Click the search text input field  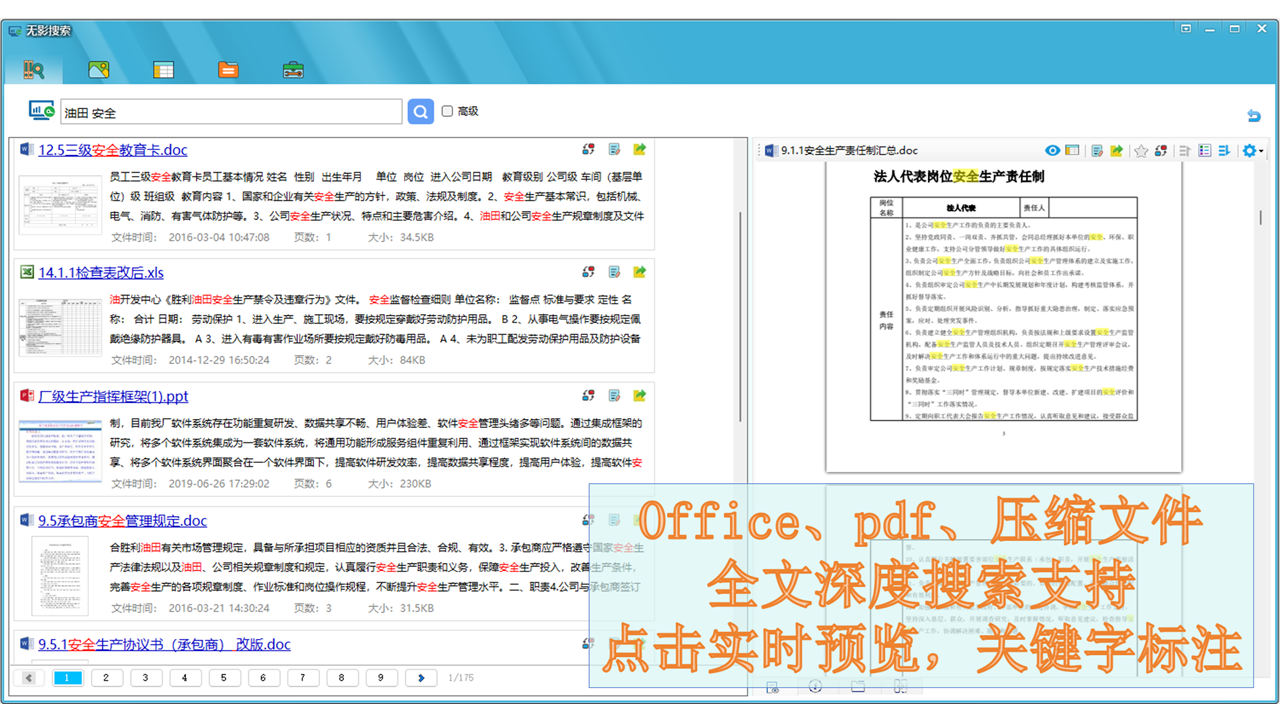(x=231, y=112)
